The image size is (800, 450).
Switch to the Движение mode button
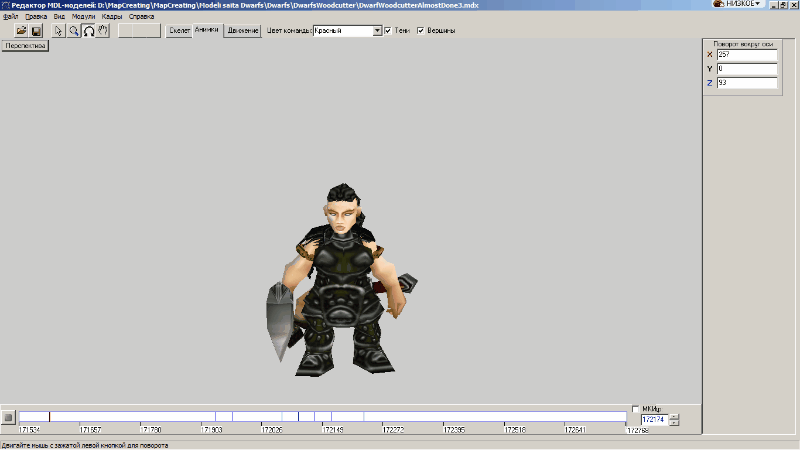tap(242, 31)
